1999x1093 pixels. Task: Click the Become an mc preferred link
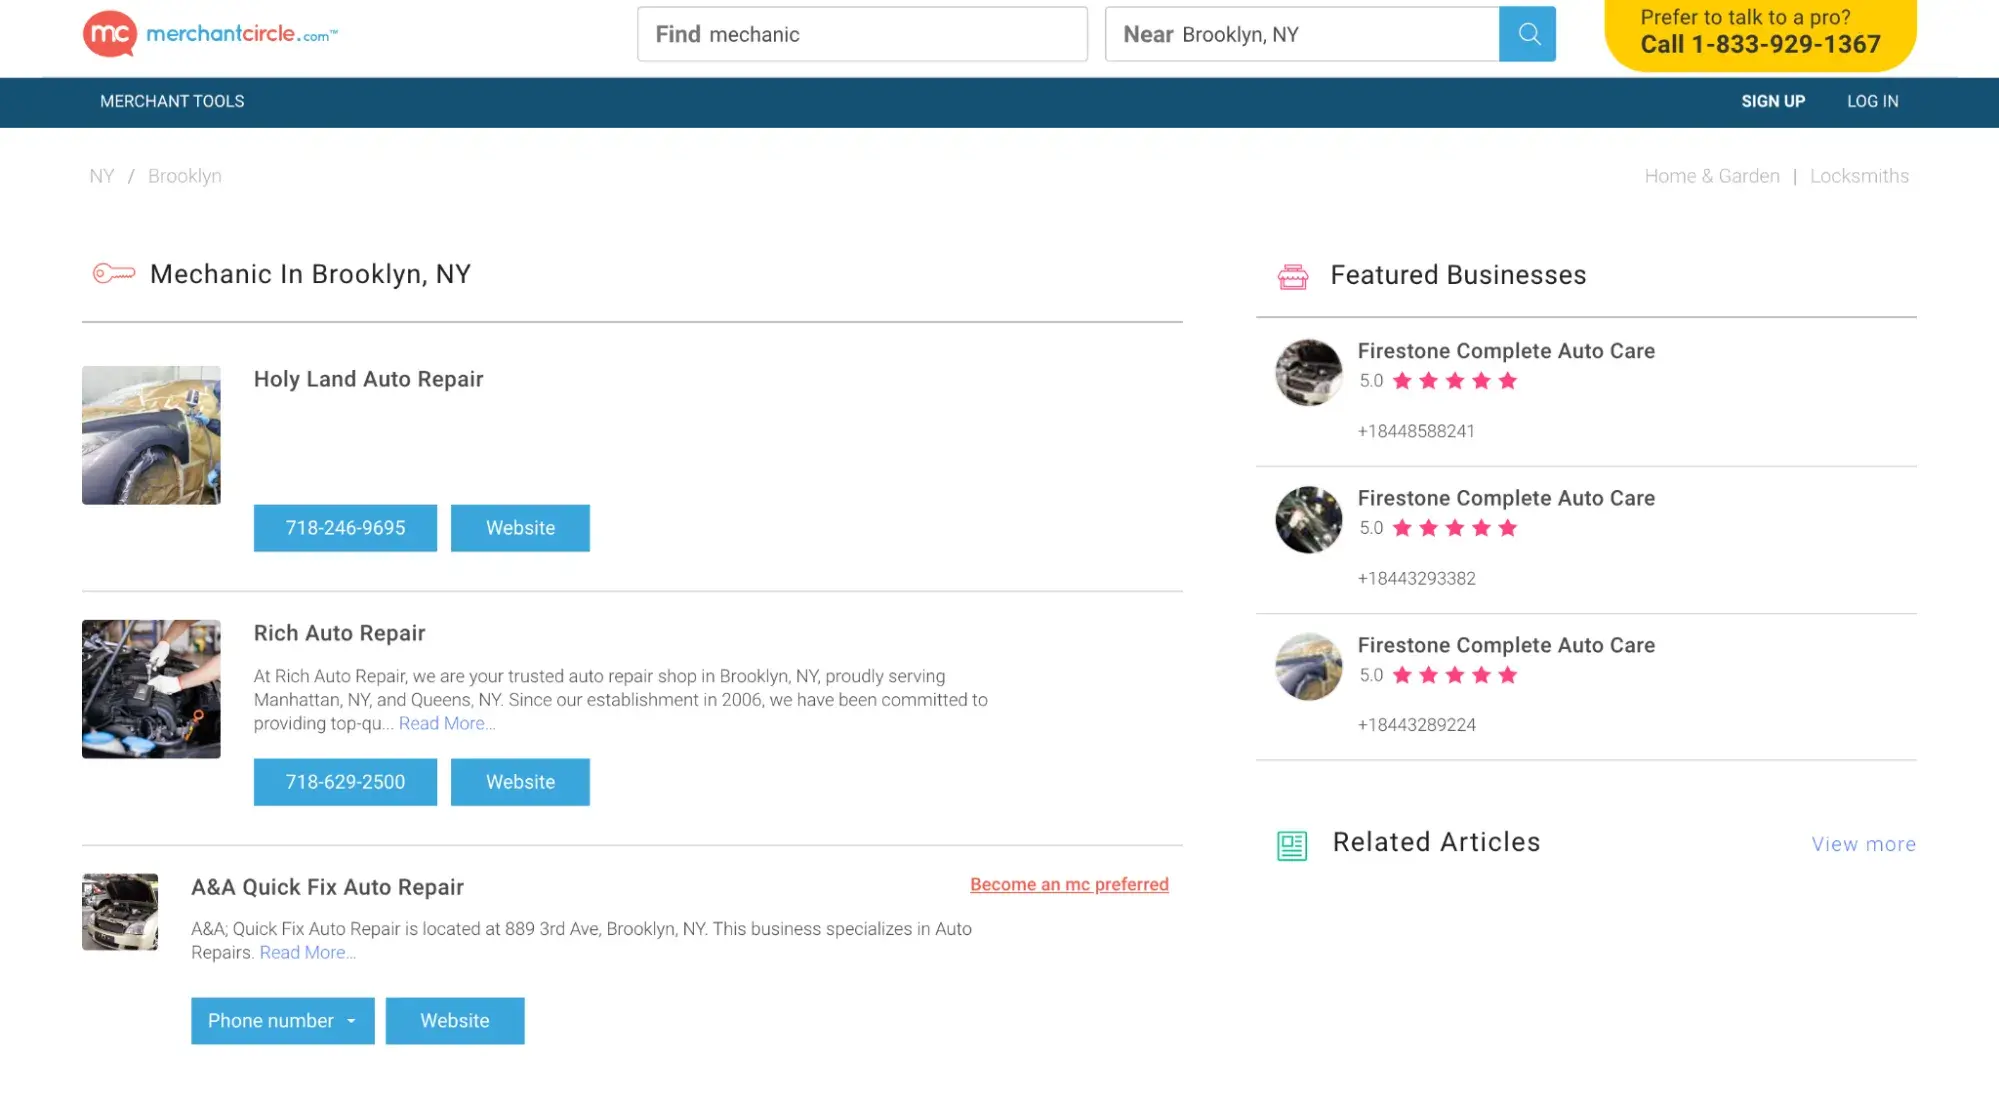[1070, 884]
